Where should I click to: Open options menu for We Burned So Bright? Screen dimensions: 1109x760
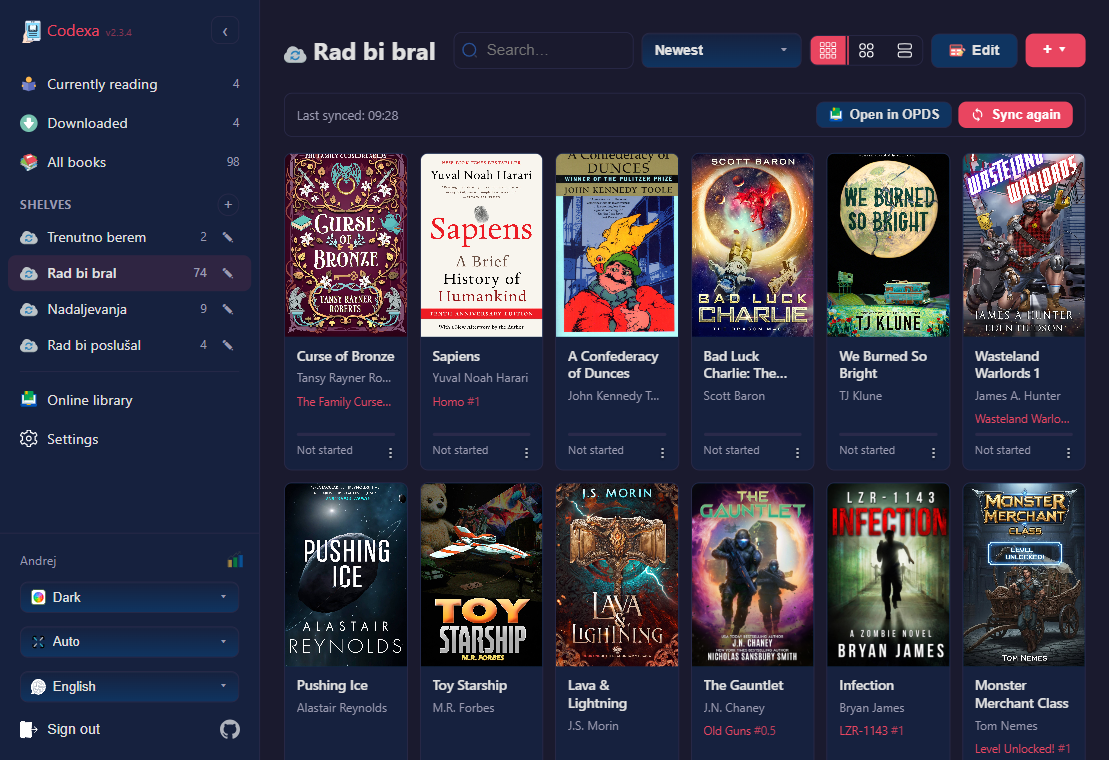point(933,452)
